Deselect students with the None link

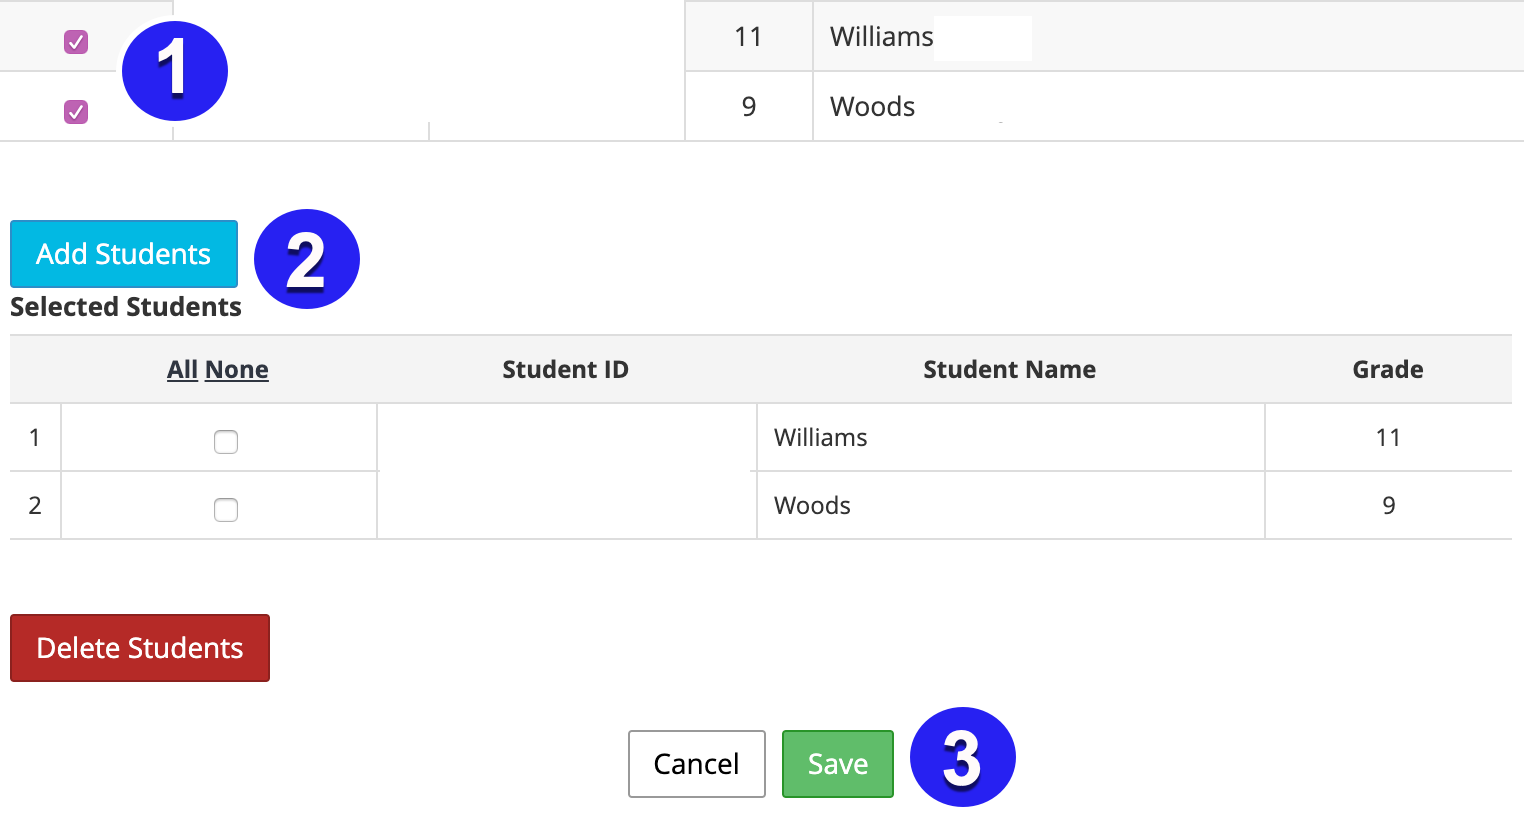[x=237, y=370]
